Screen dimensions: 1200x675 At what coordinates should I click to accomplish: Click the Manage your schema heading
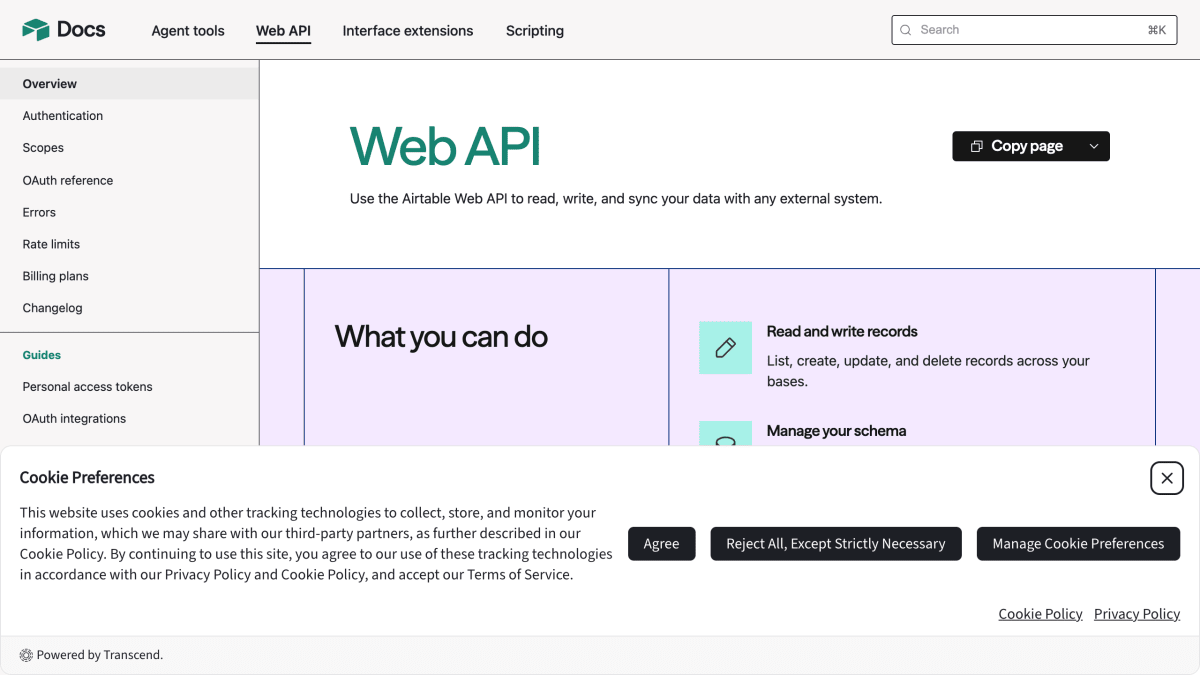click(x=836, y=431)
